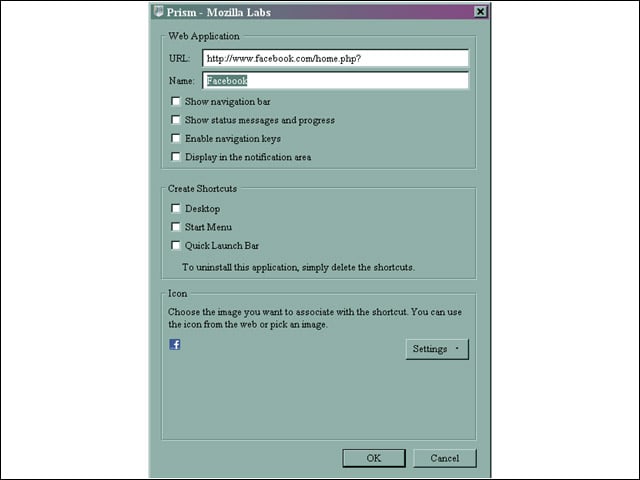Enable Start Menu shortcut checkbox
Screen dimensions: 640x480
pyautogui.click(x=176, y=227)
